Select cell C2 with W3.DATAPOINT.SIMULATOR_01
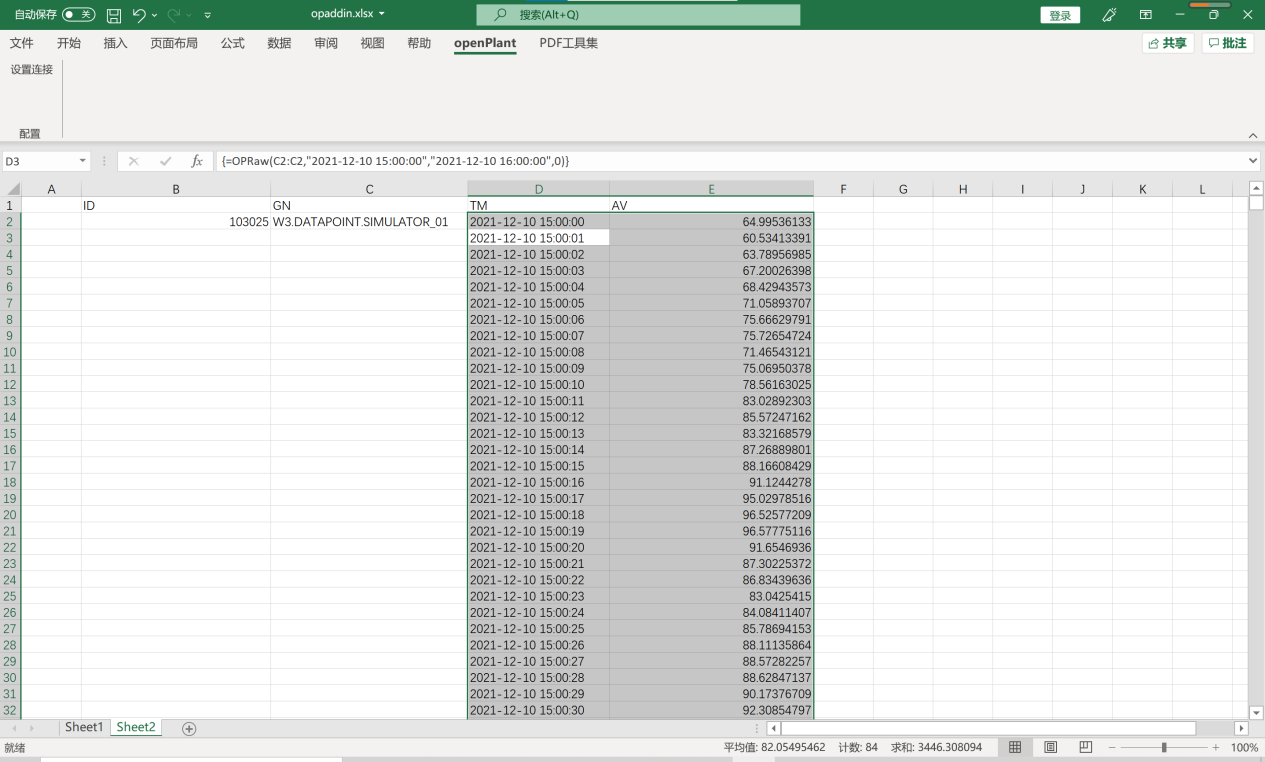Viewport: 1265px width, 762px height. [x=369, y=222]
